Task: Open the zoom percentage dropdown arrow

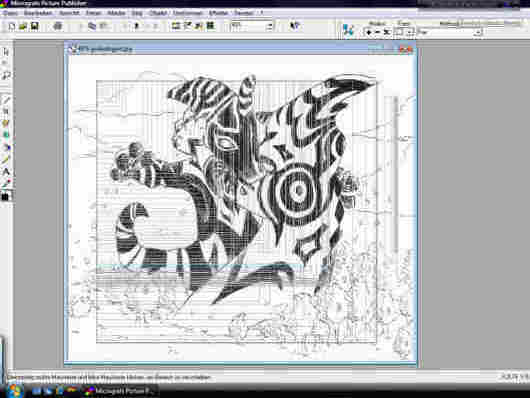Action: [x=270, y=26]
